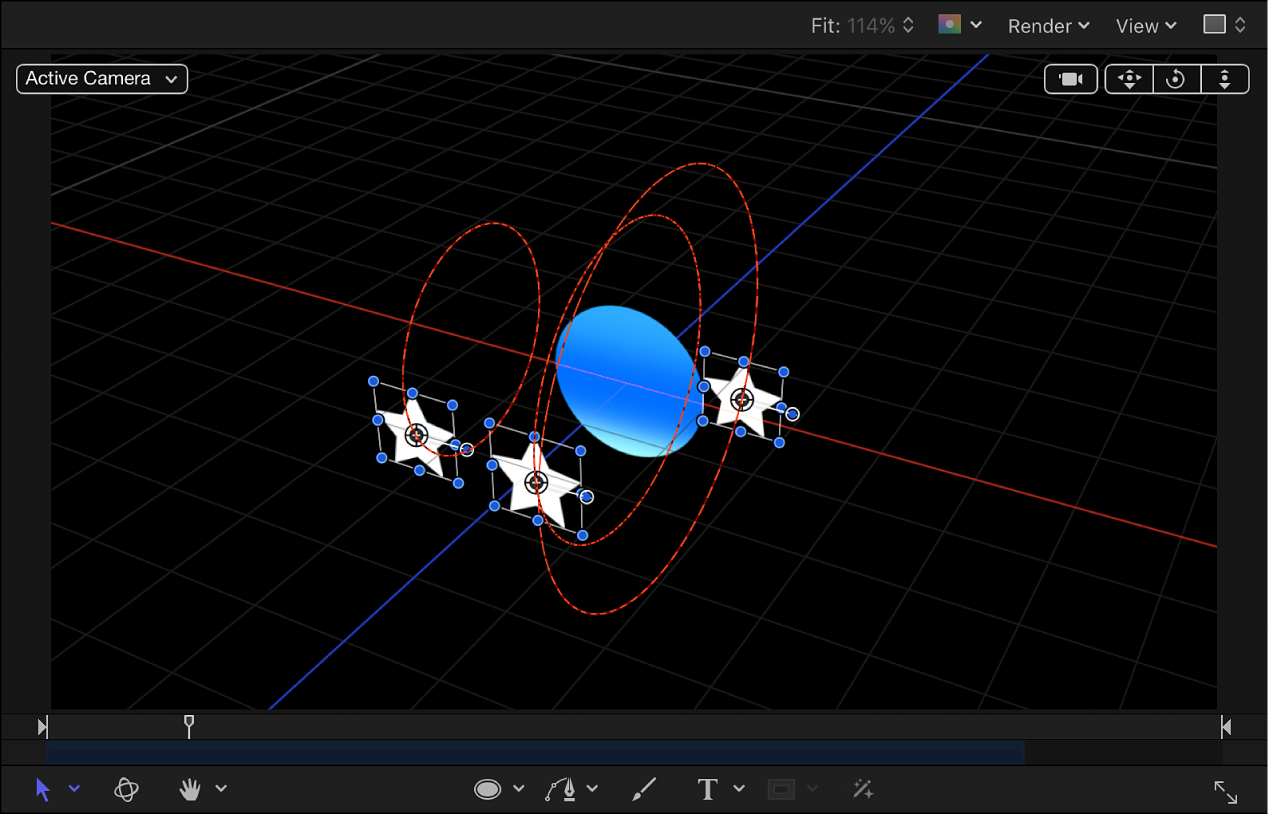Choose the Text tool
1270x814 pixels.
point(707,789)
